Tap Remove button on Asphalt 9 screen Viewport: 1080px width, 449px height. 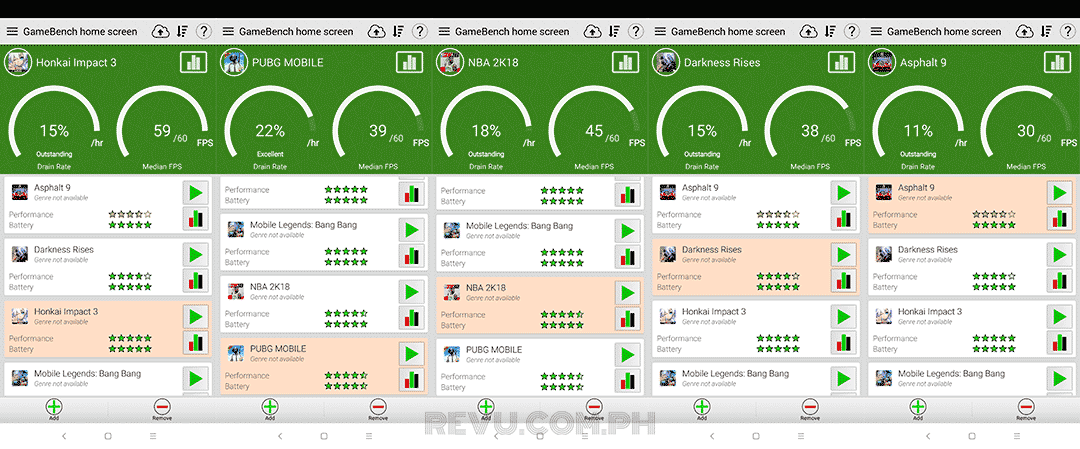click(x=1026, y=409)
